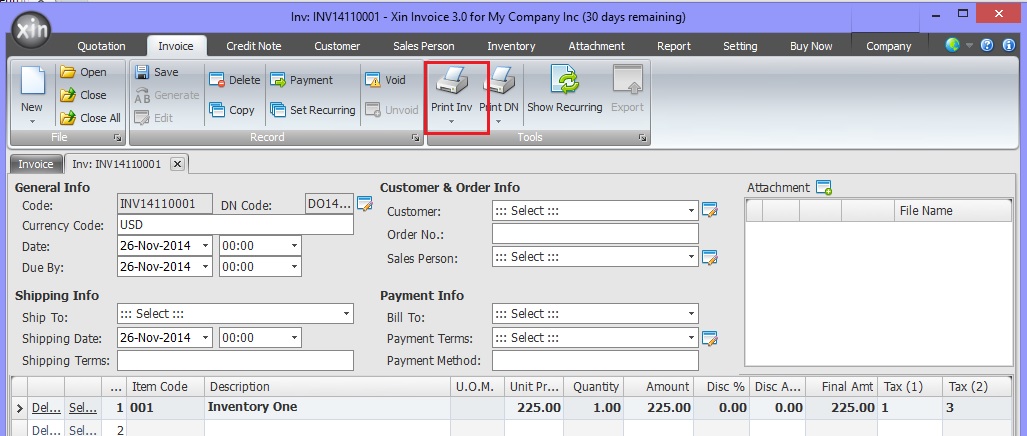Image resolution: width=1027 pixels, height=436 pixels.
Task: Click the Show Recurring icon
Action: click(x=565, y=81)
